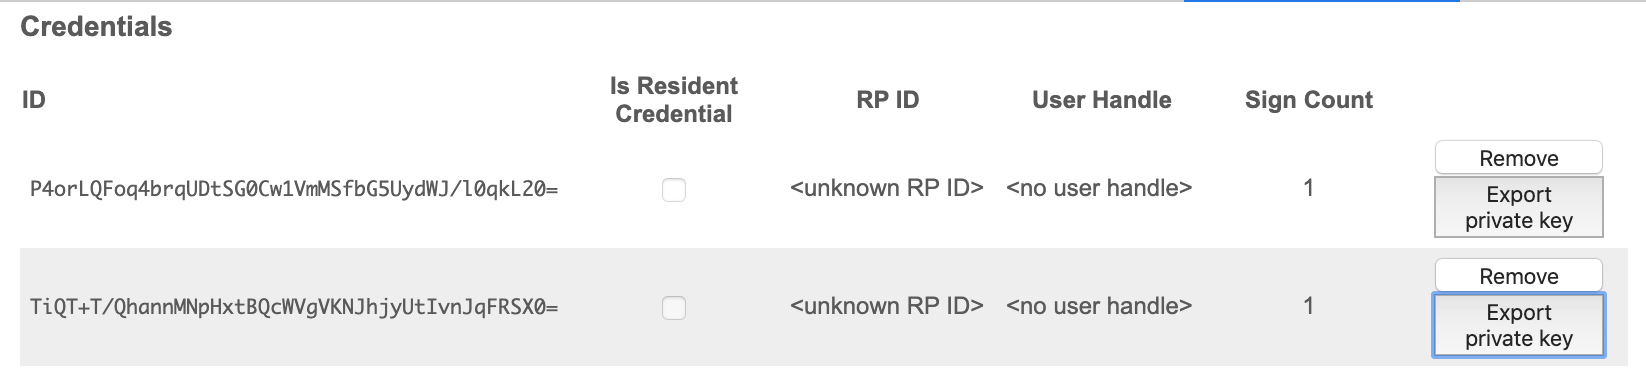Click the Is Resident Credential column header
Image resolution: width=1646 pixels, height=370 pixels.
pos(674,100)
